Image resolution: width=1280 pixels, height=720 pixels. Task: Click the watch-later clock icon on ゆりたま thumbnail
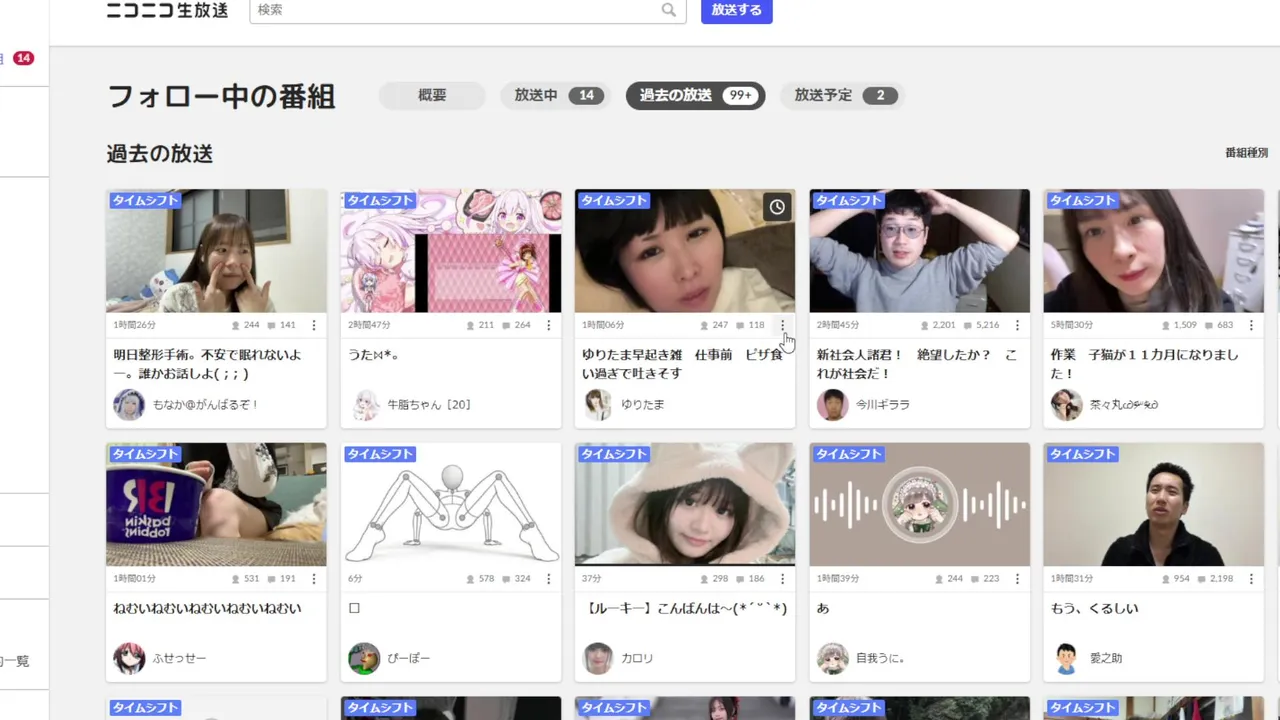(x=777, y=207)
